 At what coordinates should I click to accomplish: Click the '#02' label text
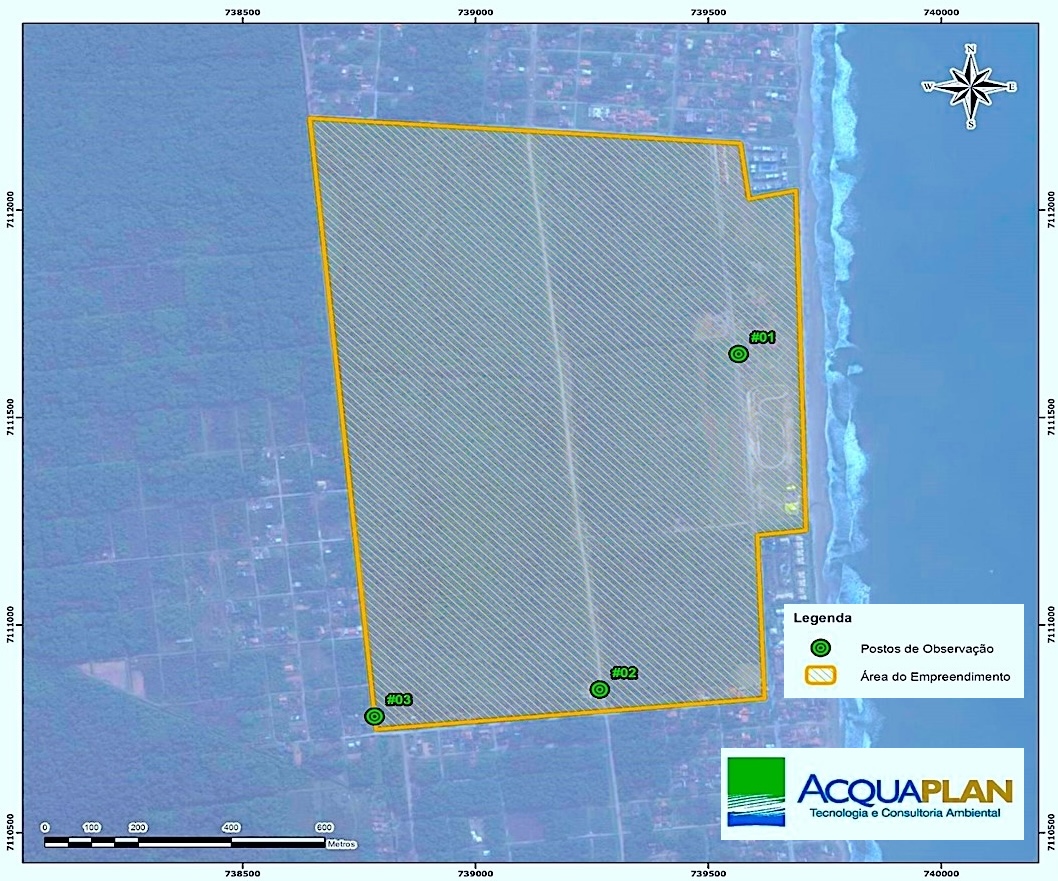tap(624, 673)
